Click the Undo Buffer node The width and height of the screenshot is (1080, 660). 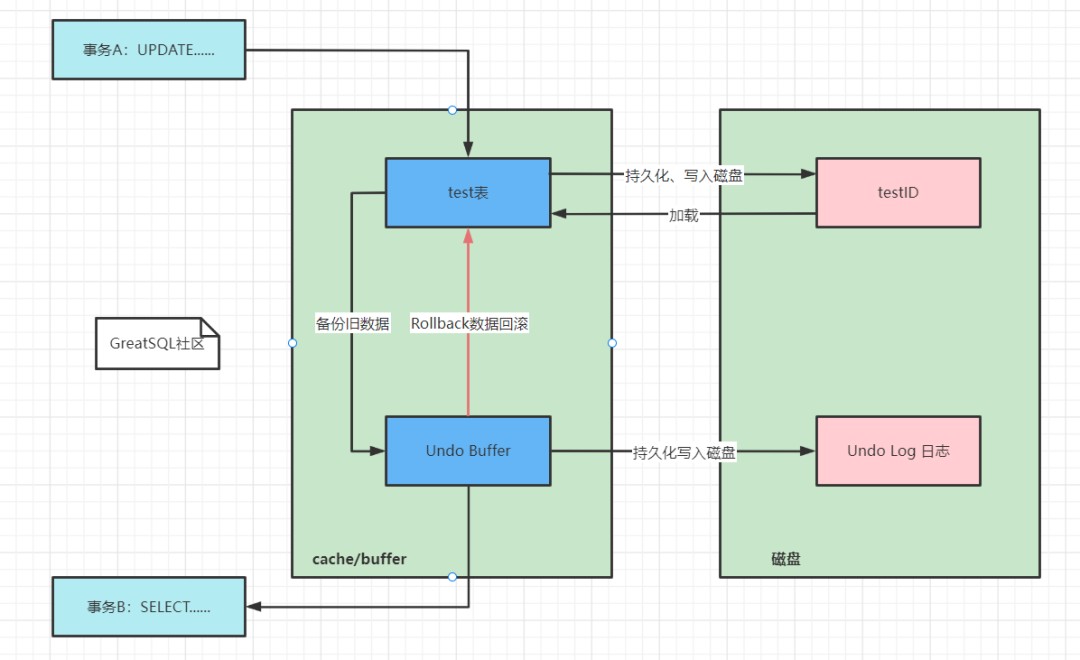(x=467, y=450)
